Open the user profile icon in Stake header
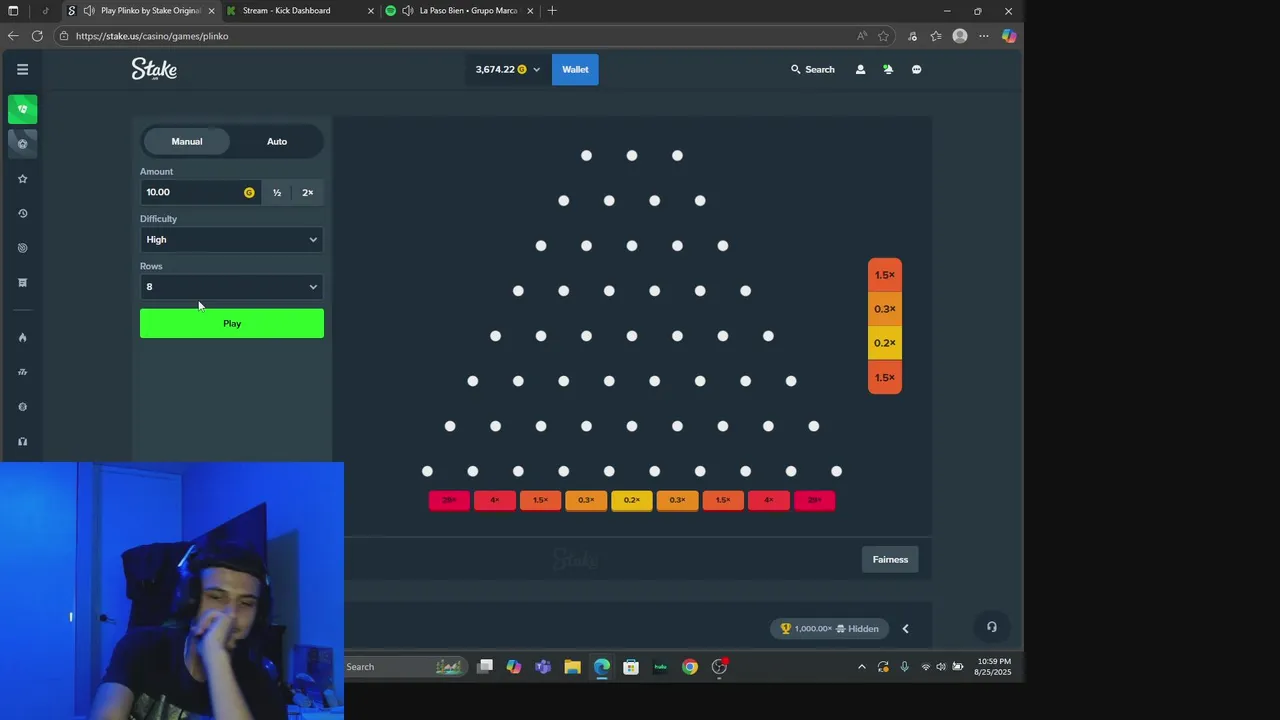 coord(860,69)
